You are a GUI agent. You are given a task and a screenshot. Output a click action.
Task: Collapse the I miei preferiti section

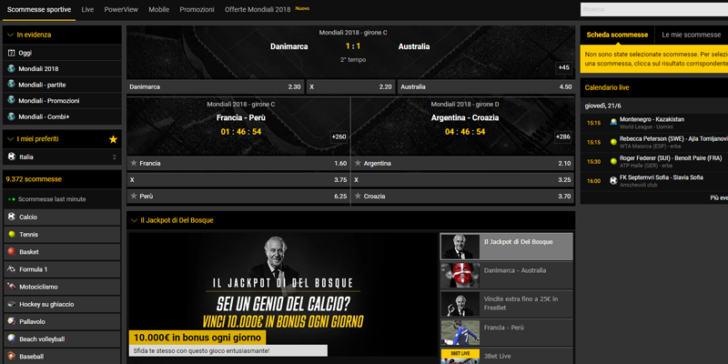pyautogui.click(x=11, y=139)
